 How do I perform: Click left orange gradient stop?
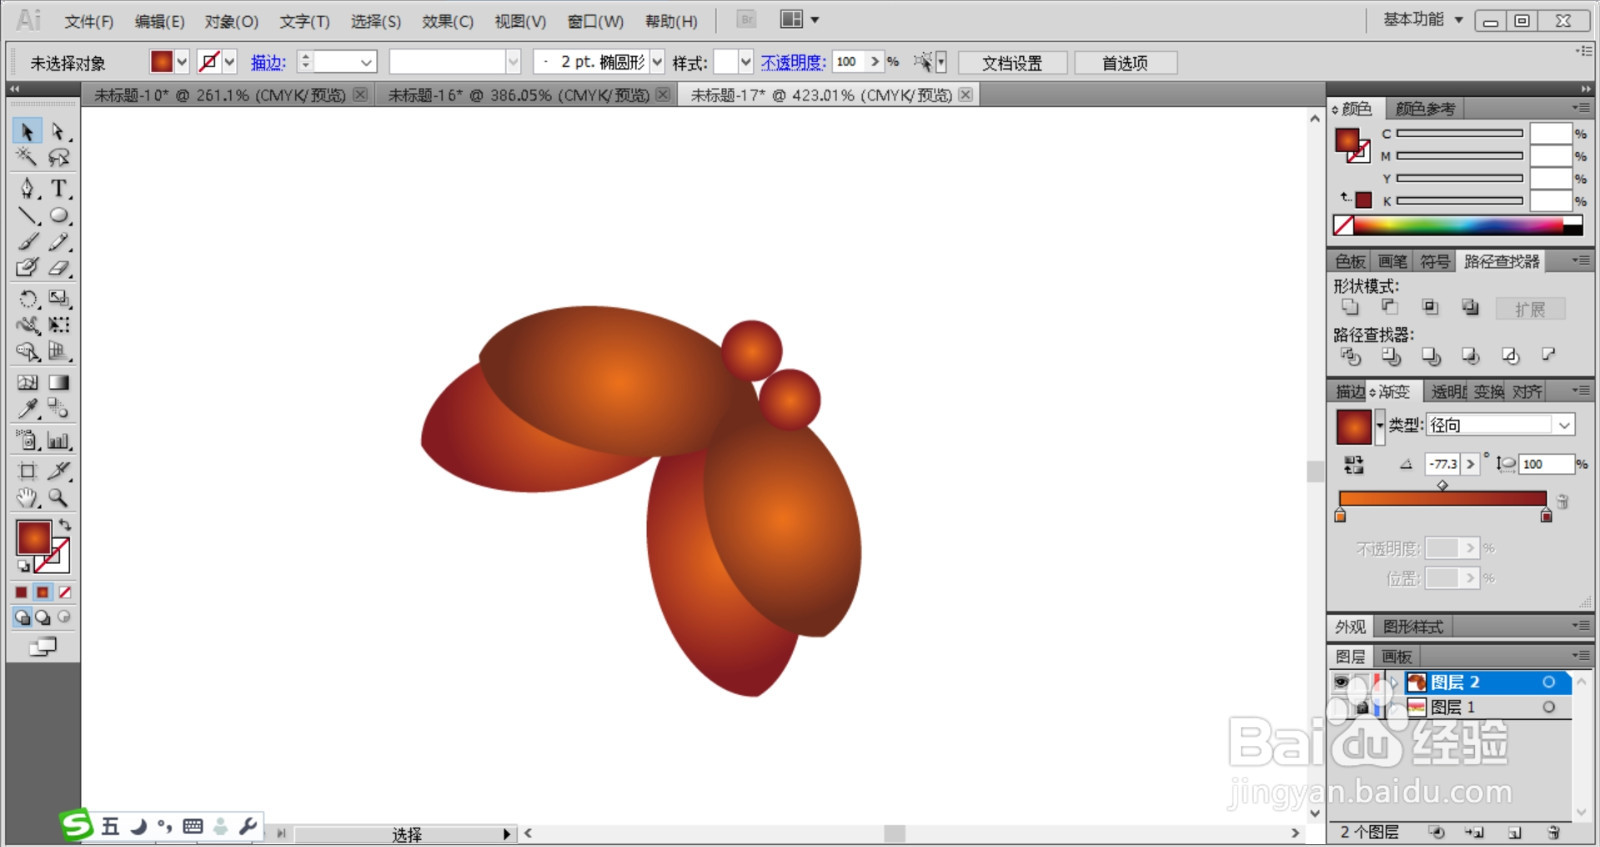pos(1340,516)
